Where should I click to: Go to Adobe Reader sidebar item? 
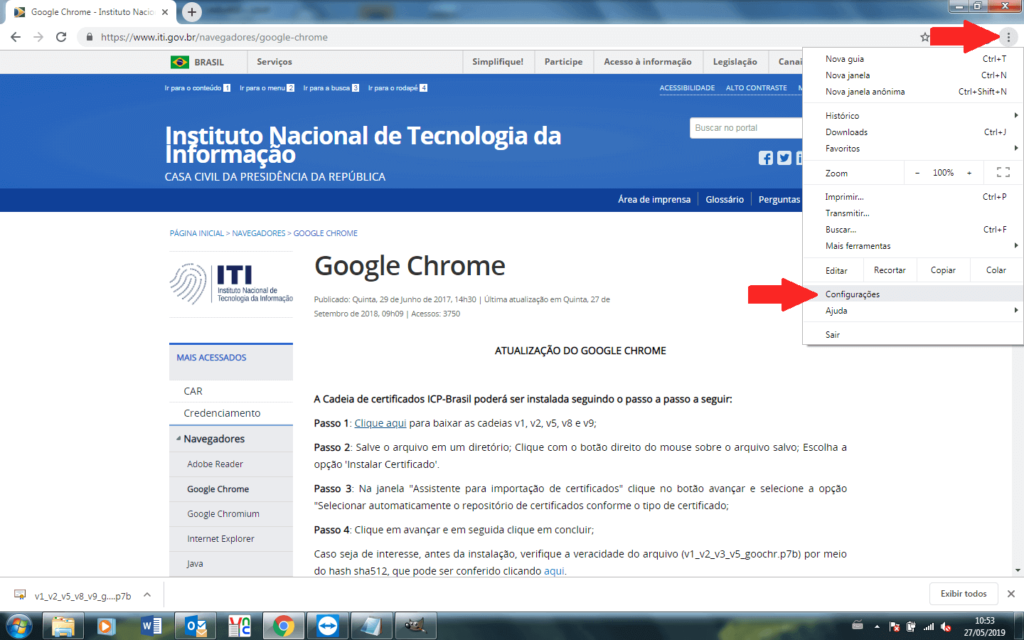[215, 464]
